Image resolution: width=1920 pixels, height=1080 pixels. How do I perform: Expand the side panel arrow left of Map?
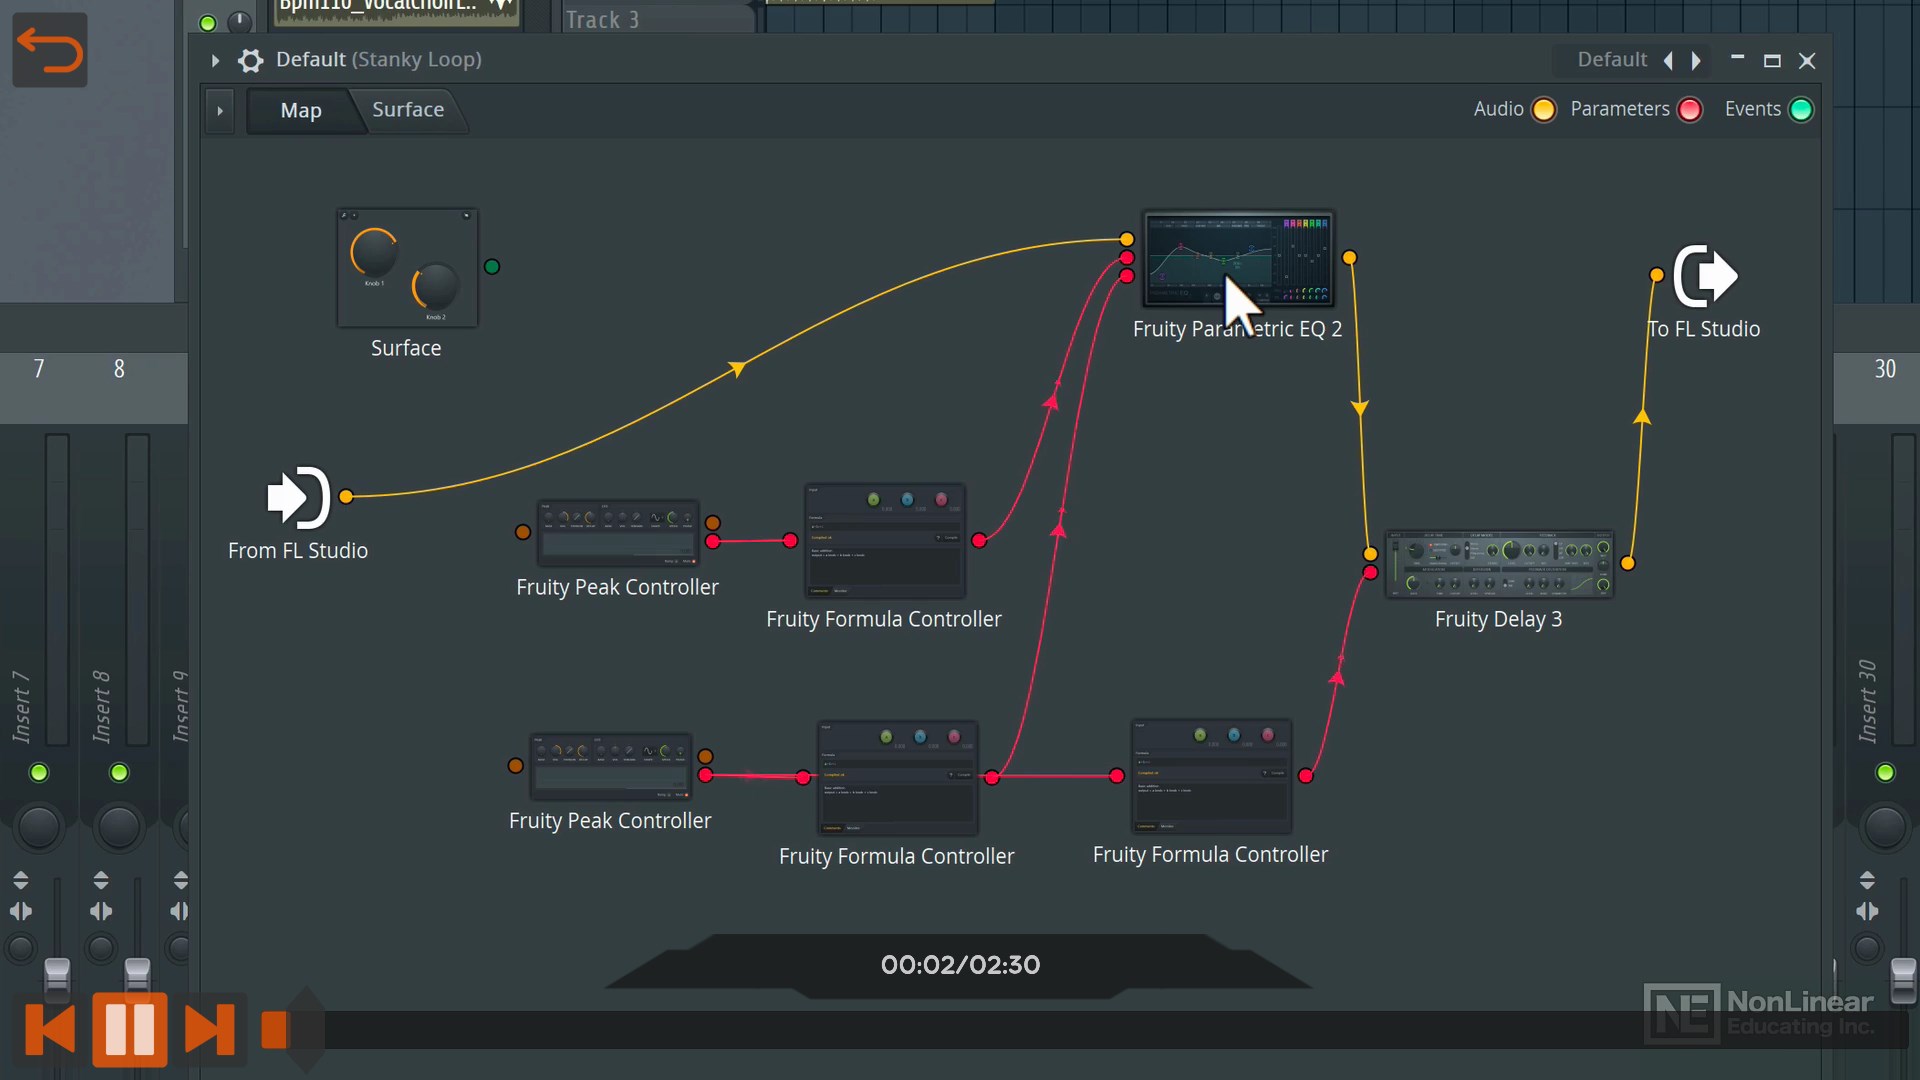(x=220, y=111)
